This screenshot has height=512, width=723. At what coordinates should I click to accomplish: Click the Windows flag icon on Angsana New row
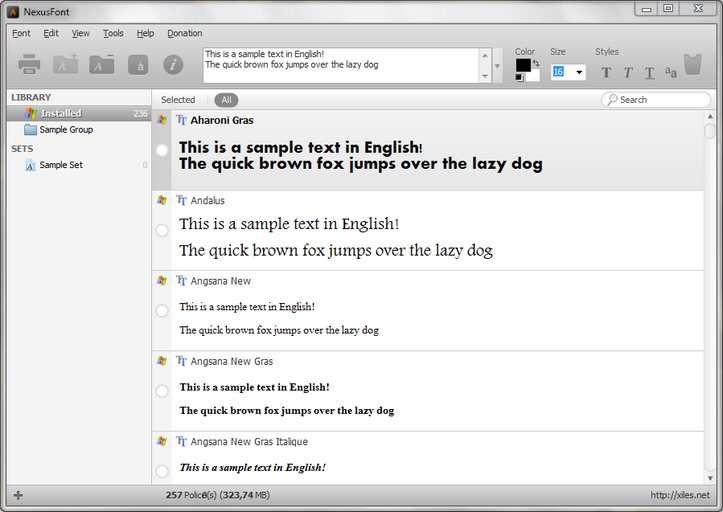[162, 280]
